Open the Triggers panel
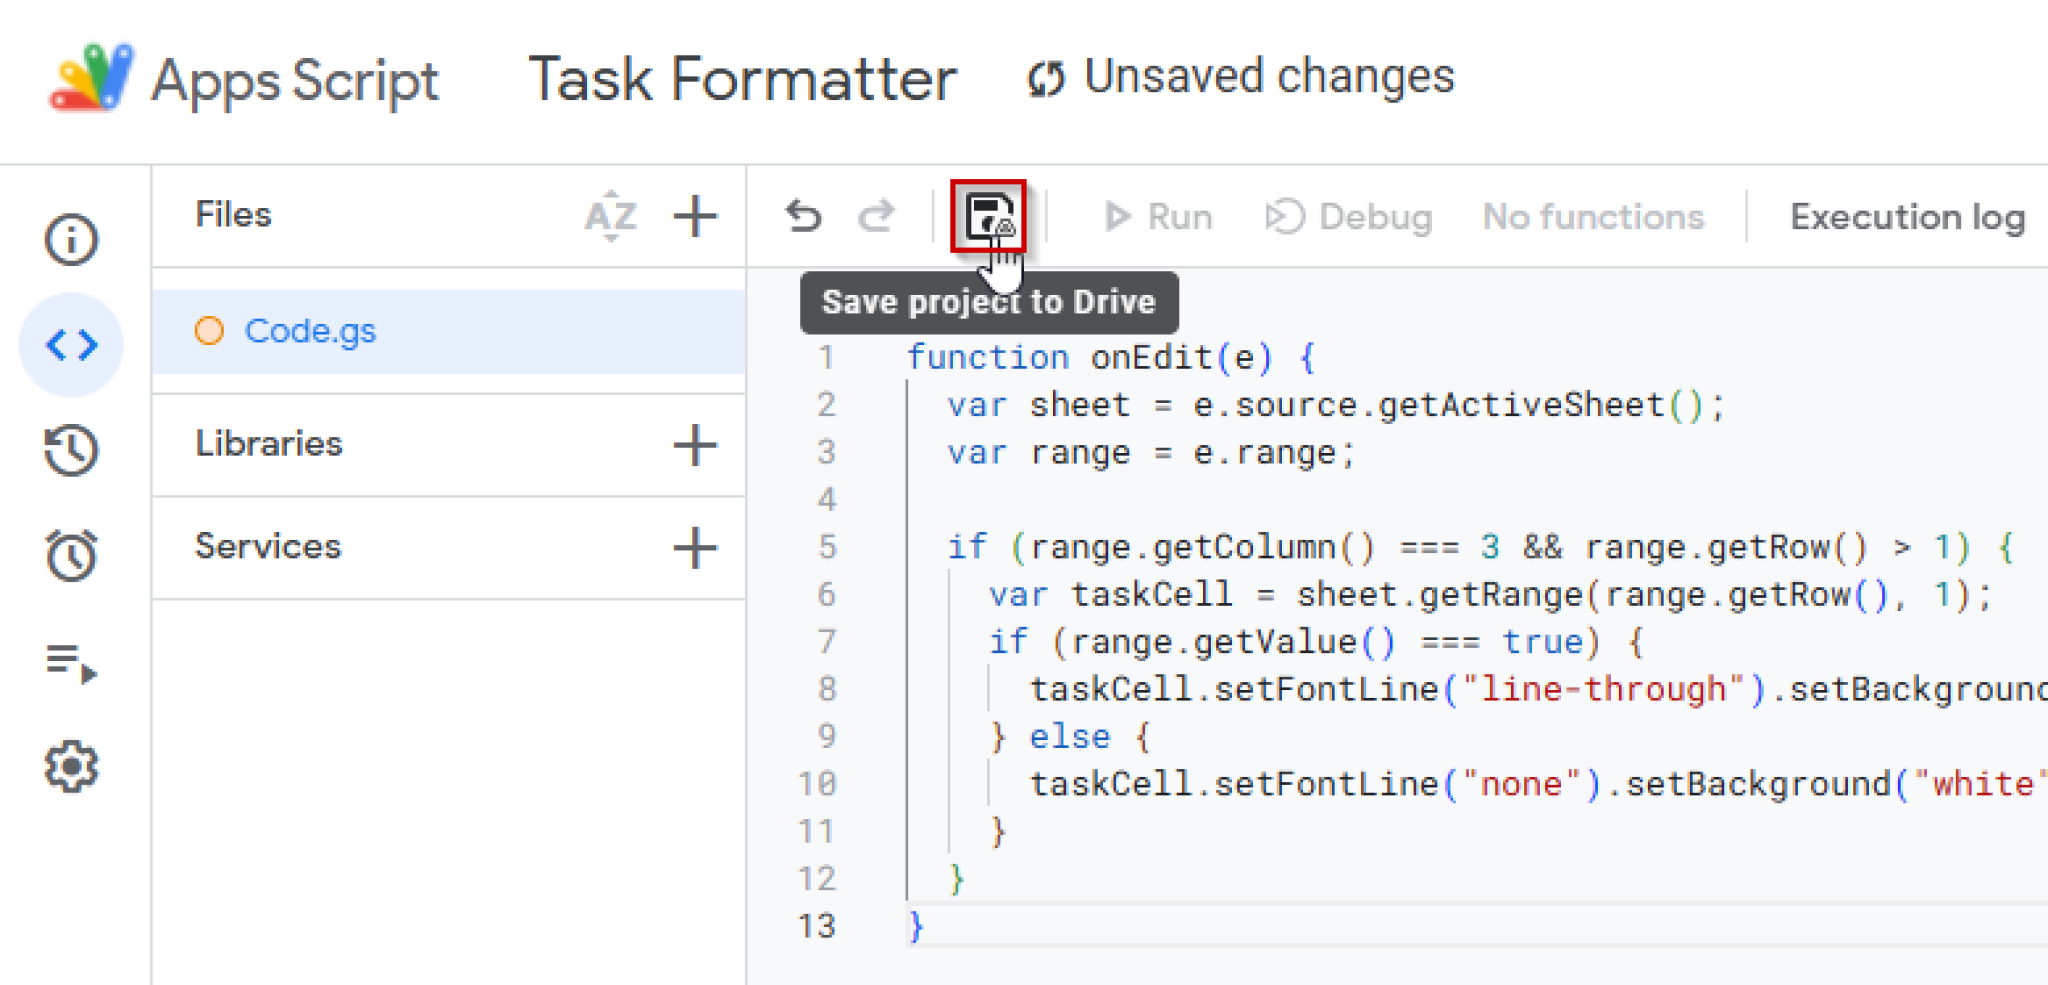Viewport: 2048px width, 985px height. pyautogui.click(x=71, y=556)
